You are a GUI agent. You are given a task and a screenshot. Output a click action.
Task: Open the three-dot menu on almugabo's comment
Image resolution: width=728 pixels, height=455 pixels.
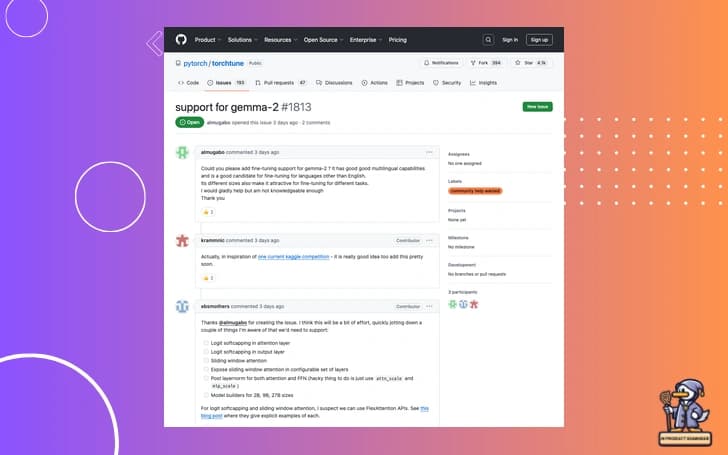(x=429, y=152)
